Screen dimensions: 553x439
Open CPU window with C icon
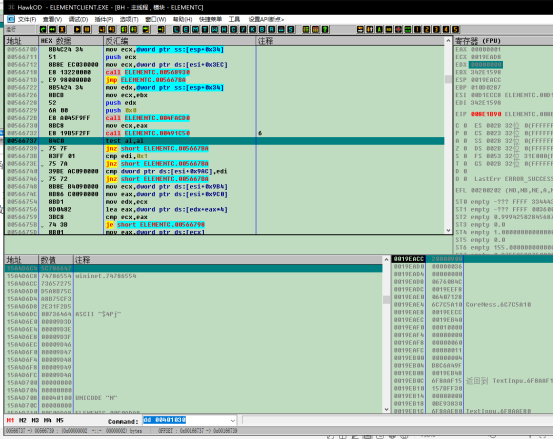(x=233, y=30)
